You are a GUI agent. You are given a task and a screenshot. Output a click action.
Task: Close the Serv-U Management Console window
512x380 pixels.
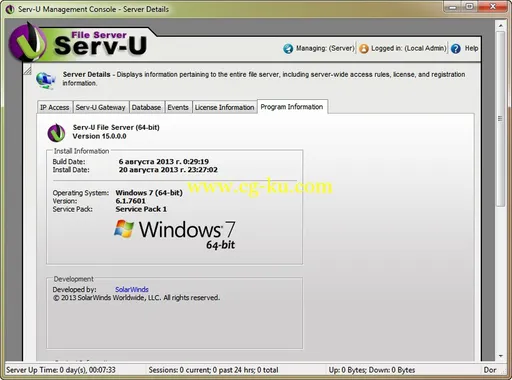coord(493,7)
